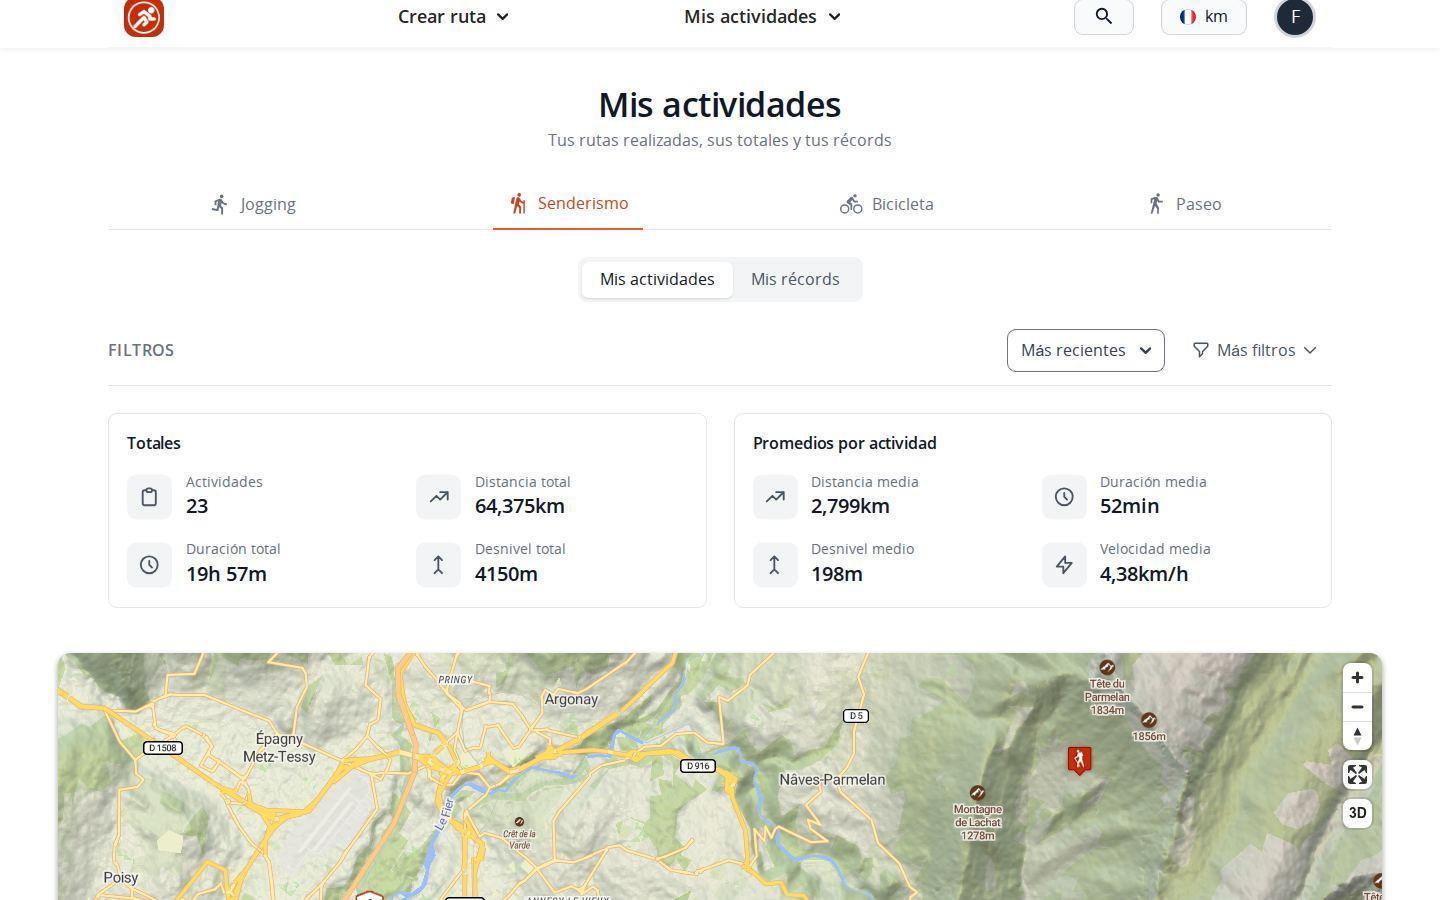Open the Paseo tab

(x=1184, y=204)
